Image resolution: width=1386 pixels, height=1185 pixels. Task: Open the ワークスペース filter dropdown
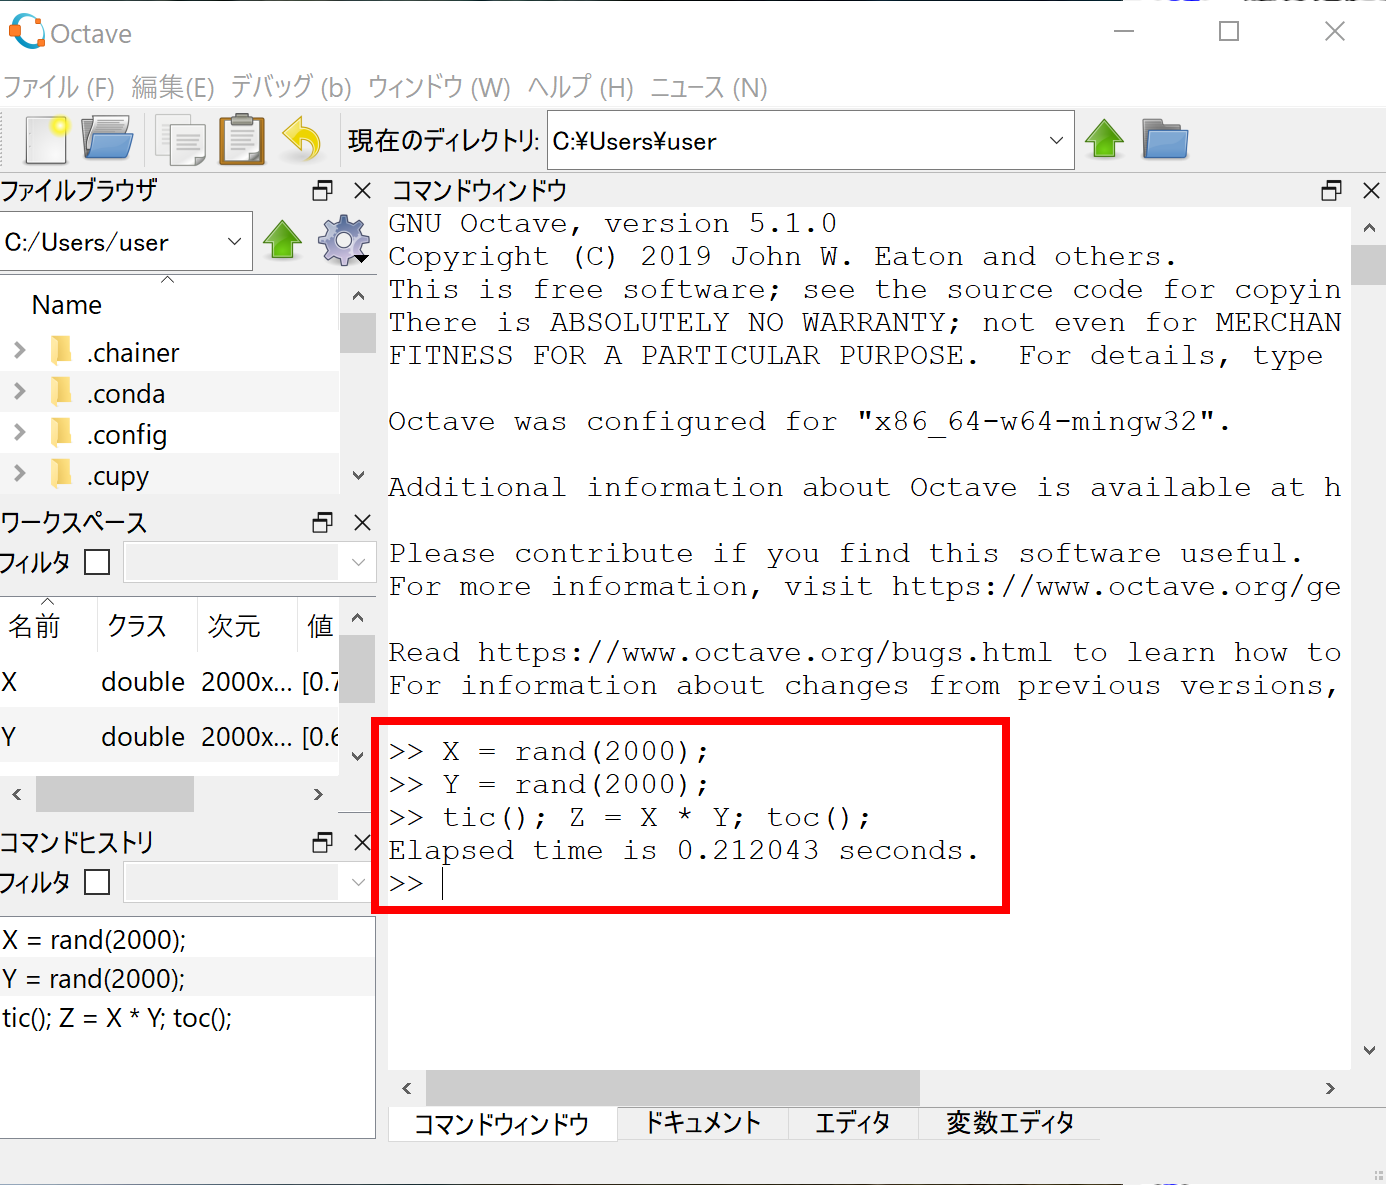click(x=358, y=562)
